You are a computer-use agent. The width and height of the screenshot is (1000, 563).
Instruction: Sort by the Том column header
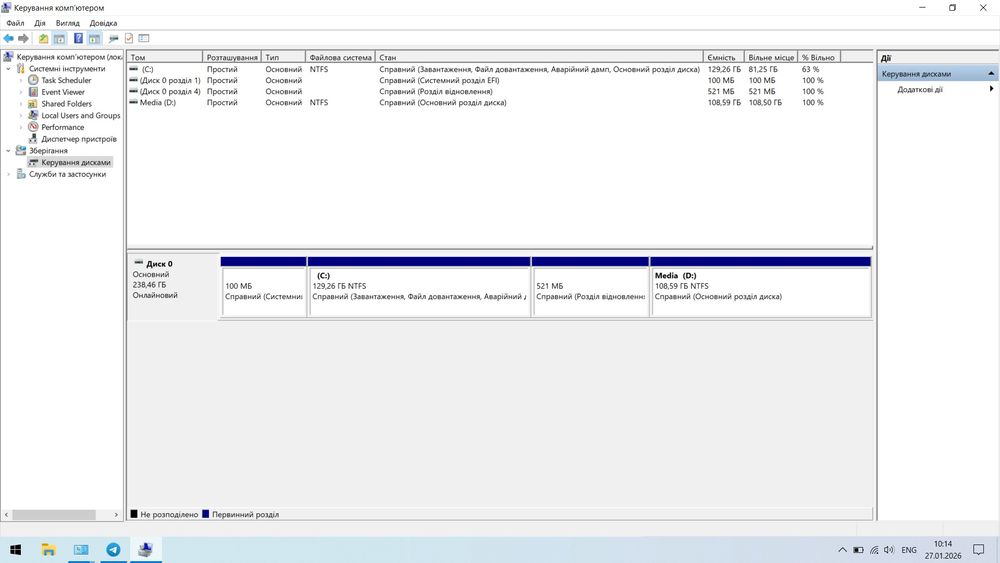tap(165, 57)
